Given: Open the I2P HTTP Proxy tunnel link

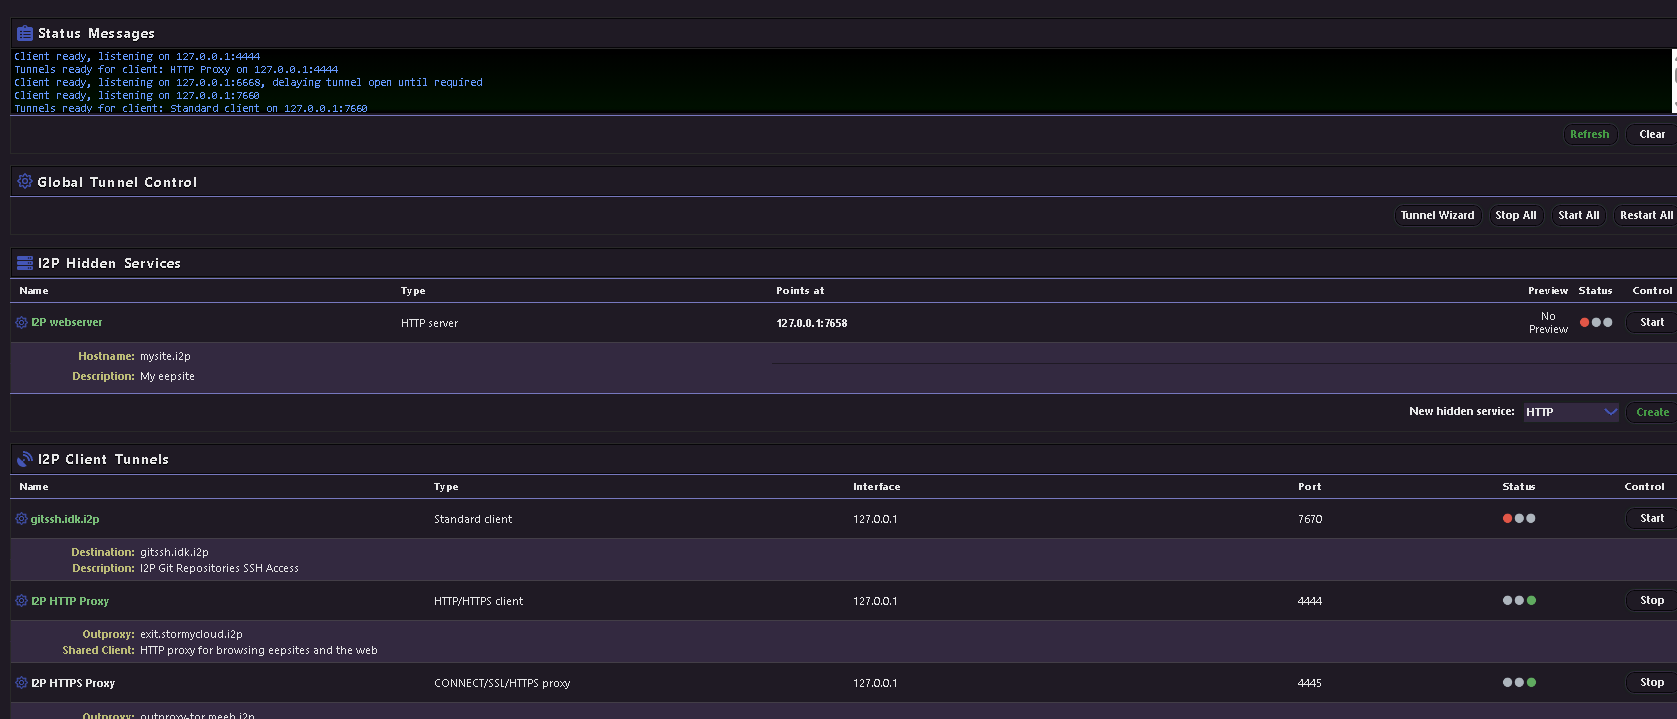Looking at the screenshot, I should point(70,601).
